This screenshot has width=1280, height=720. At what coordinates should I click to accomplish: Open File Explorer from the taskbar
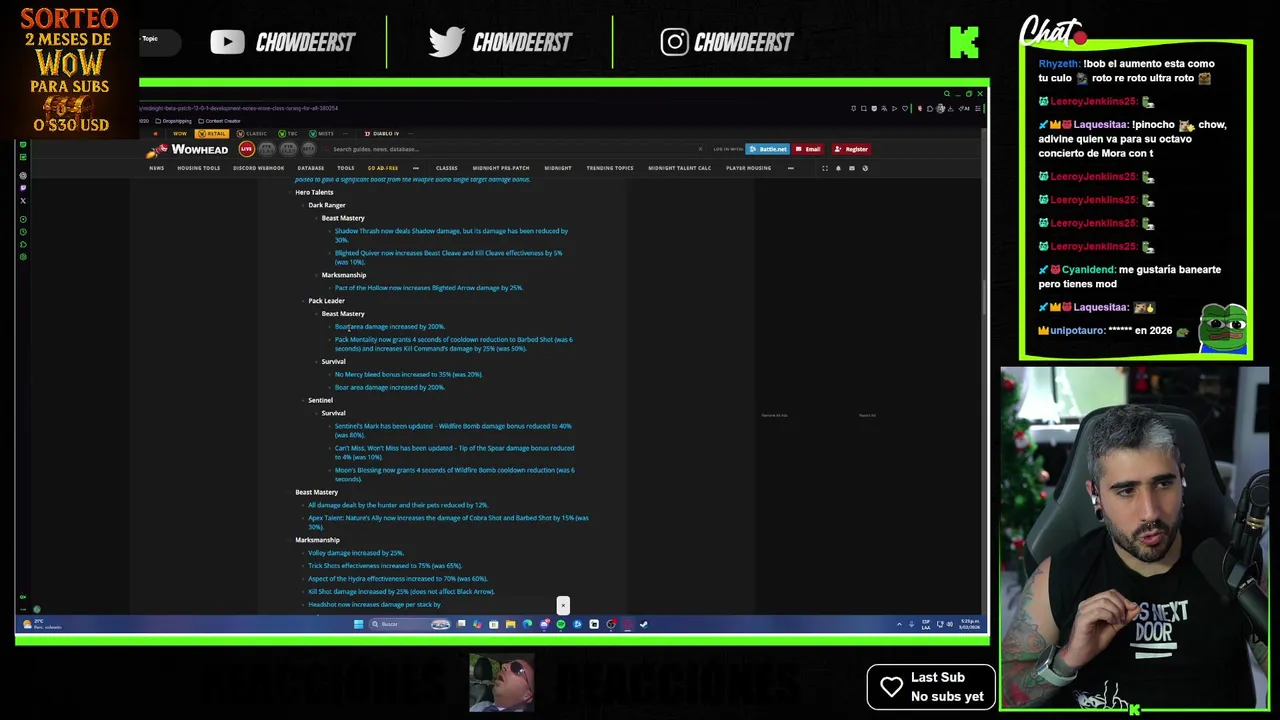pyautogui.click(x=511, y=624)
